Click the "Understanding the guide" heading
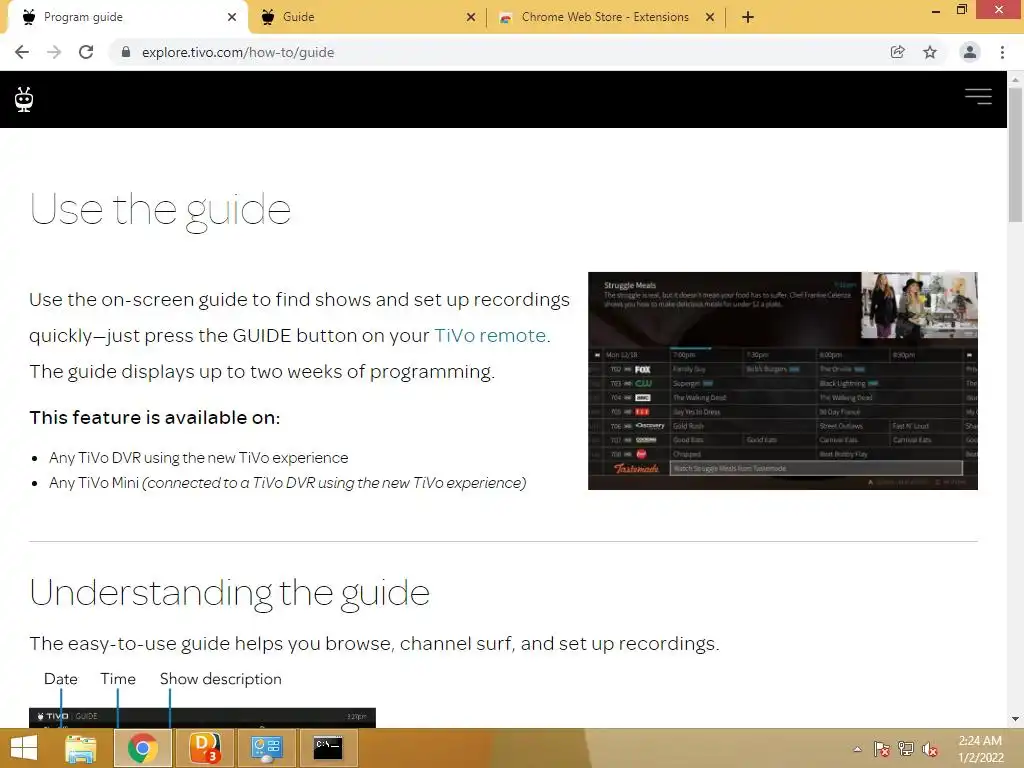The height and width of the screenshot is (768, 1024). tap(229, 593)
